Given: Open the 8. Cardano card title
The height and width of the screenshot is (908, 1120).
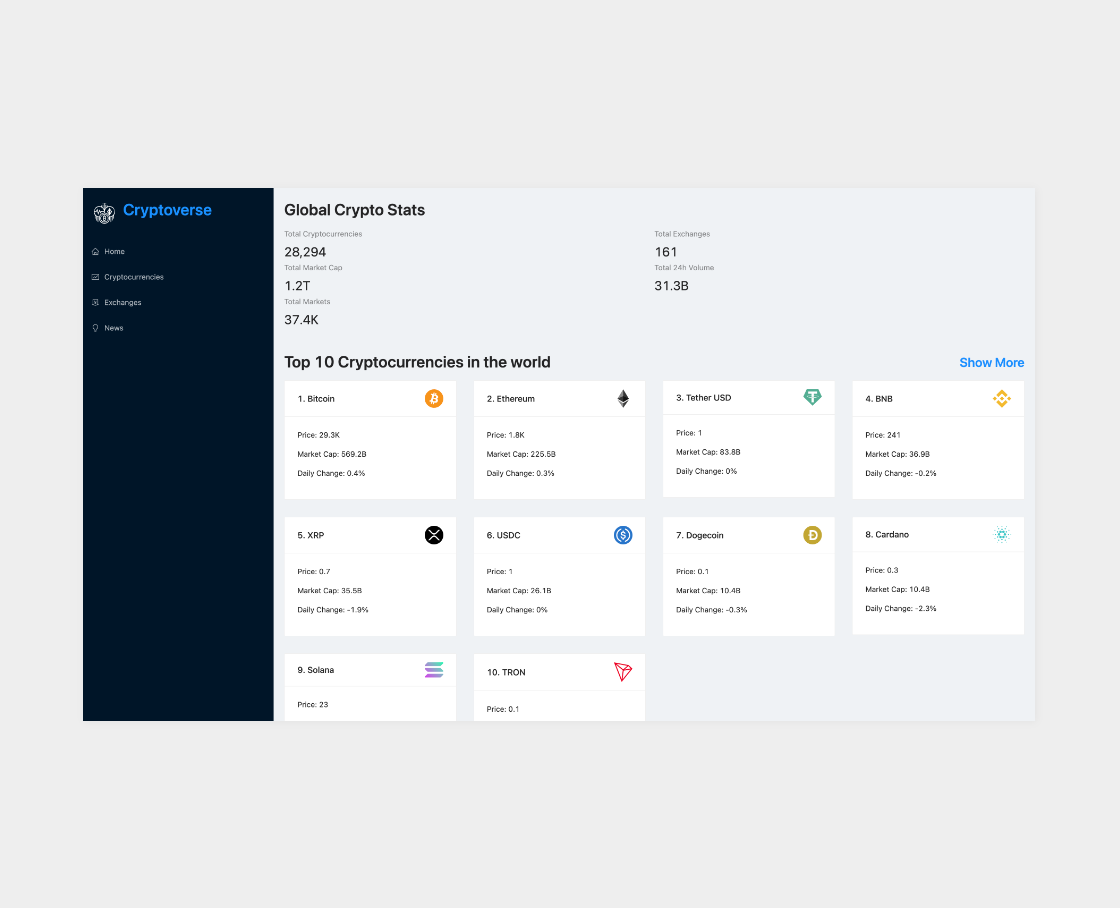Looking at the screenshot, I should click(887, 534).
